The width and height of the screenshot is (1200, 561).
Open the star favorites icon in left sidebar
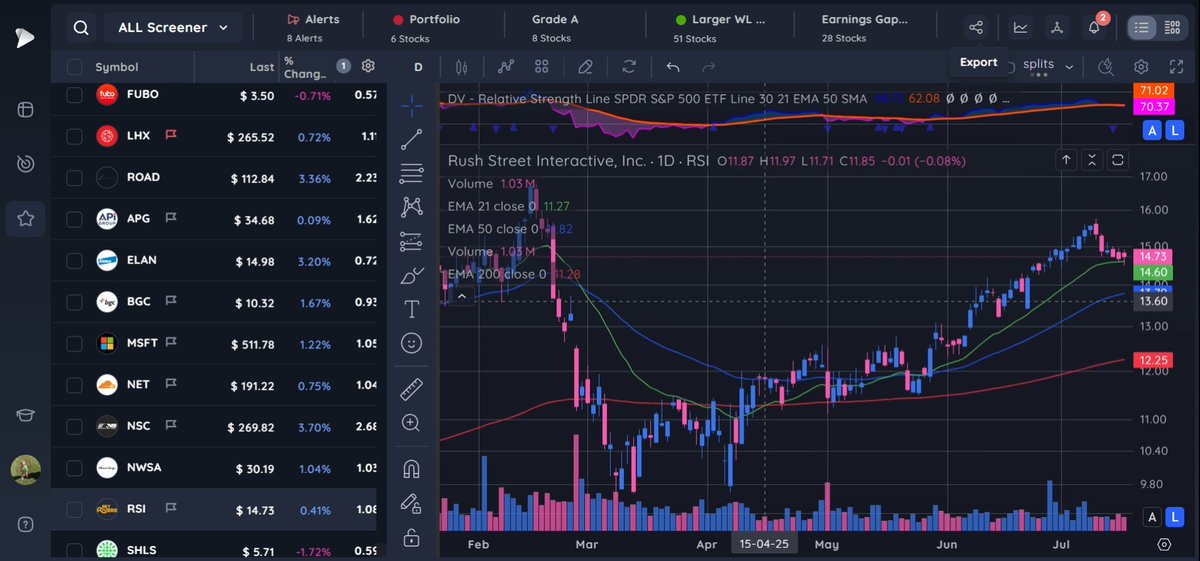[25, 218]
